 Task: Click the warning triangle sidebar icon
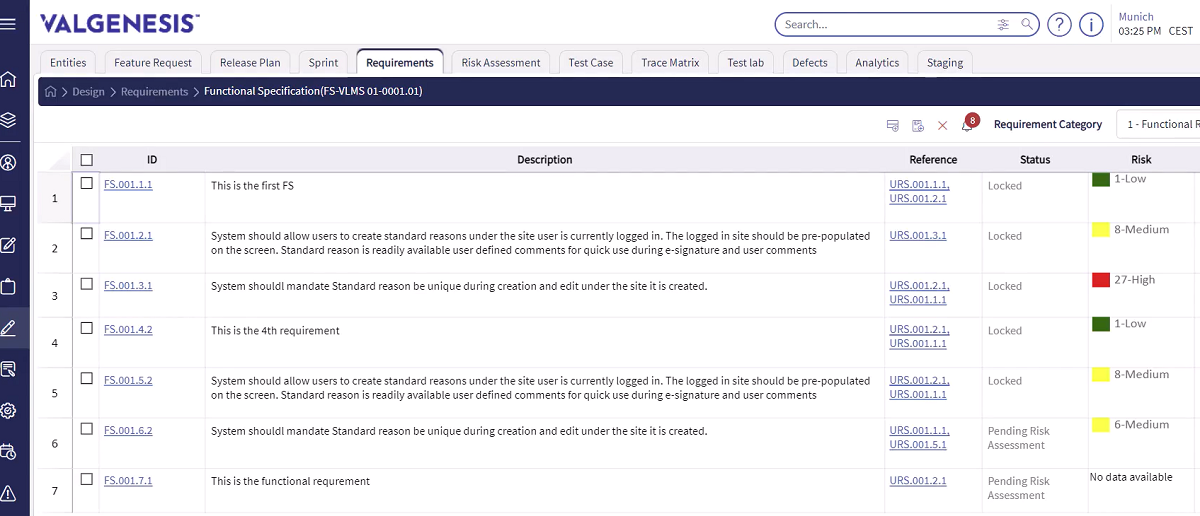[8, 492]
